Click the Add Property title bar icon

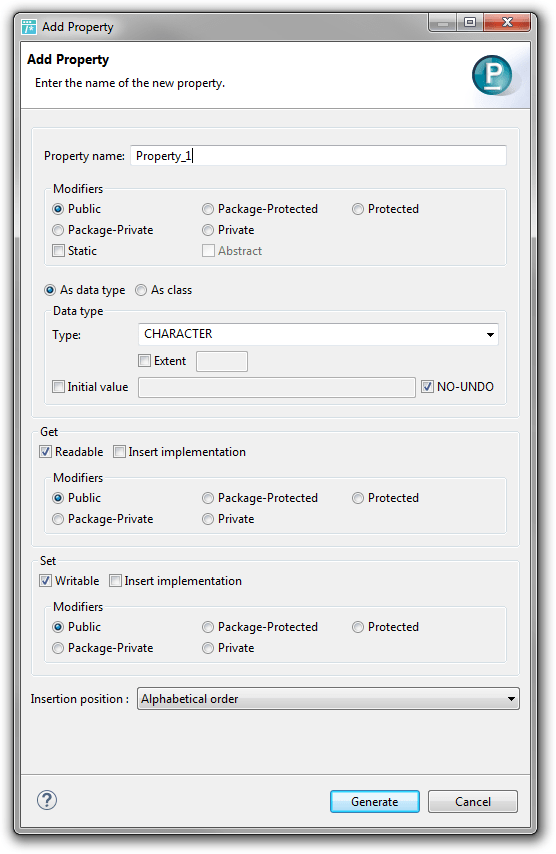pos(29,27)
